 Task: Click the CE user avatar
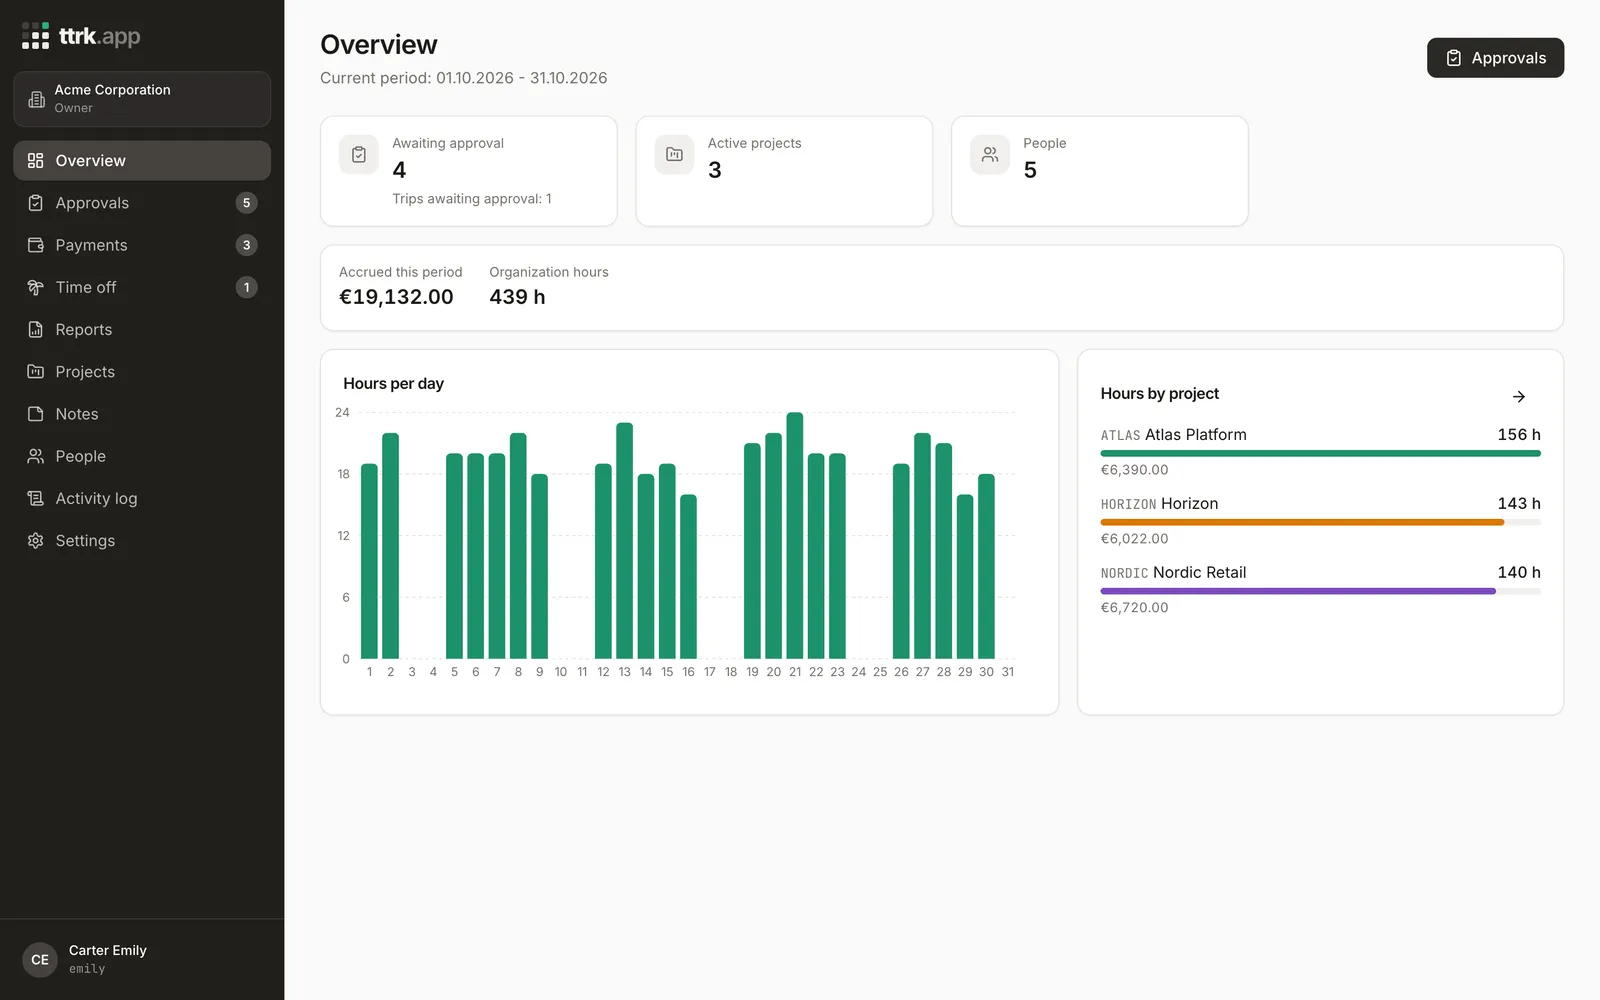tap(40, 960)
